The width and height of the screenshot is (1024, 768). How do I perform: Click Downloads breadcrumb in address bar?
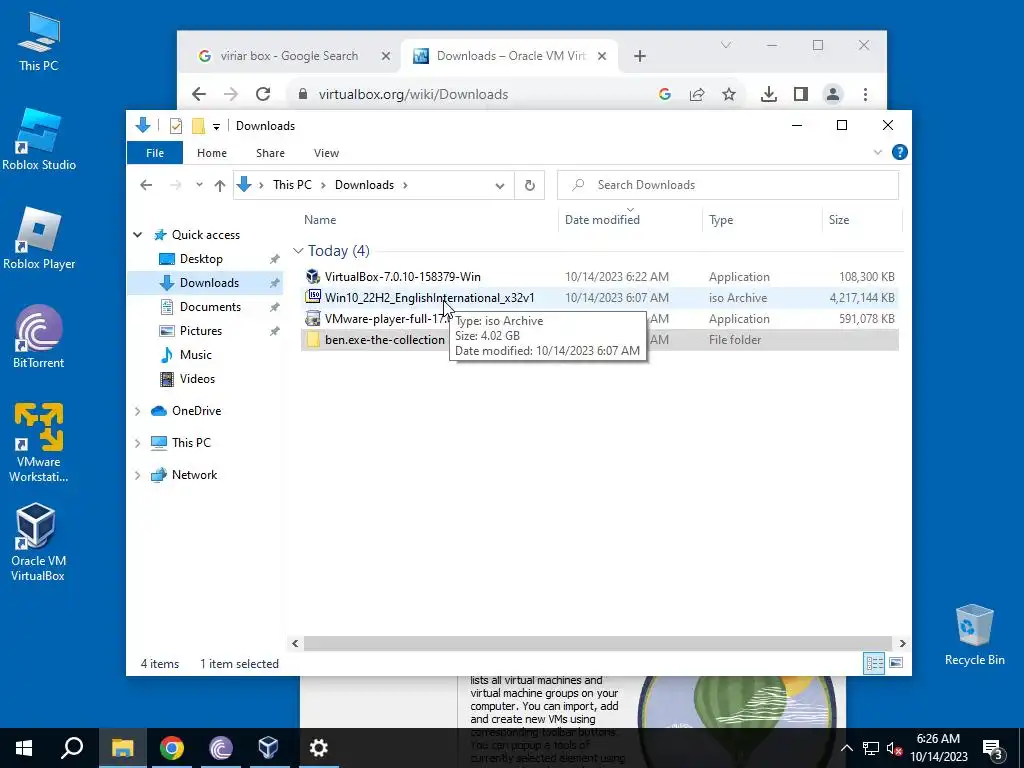(364, 185)
